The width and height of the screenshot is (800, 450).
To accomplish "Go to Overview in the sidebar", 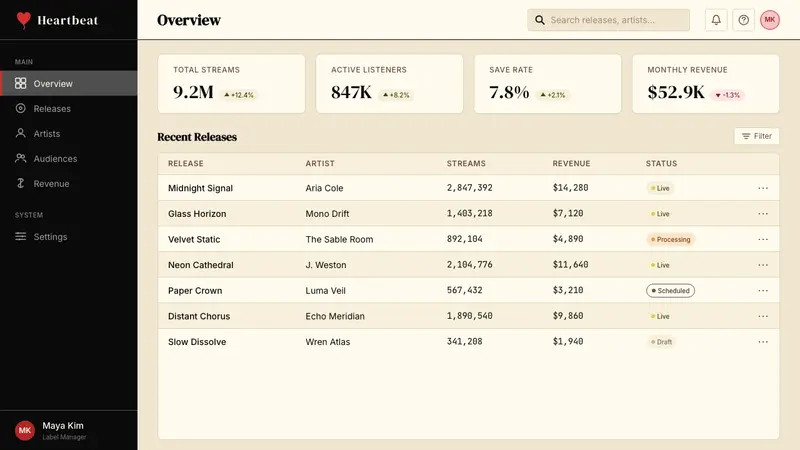I will coord(69,83).
